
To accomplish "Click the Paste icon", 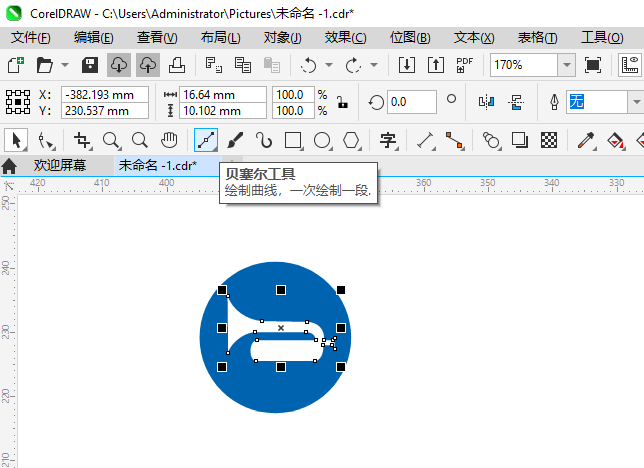I will click(271, 65).
